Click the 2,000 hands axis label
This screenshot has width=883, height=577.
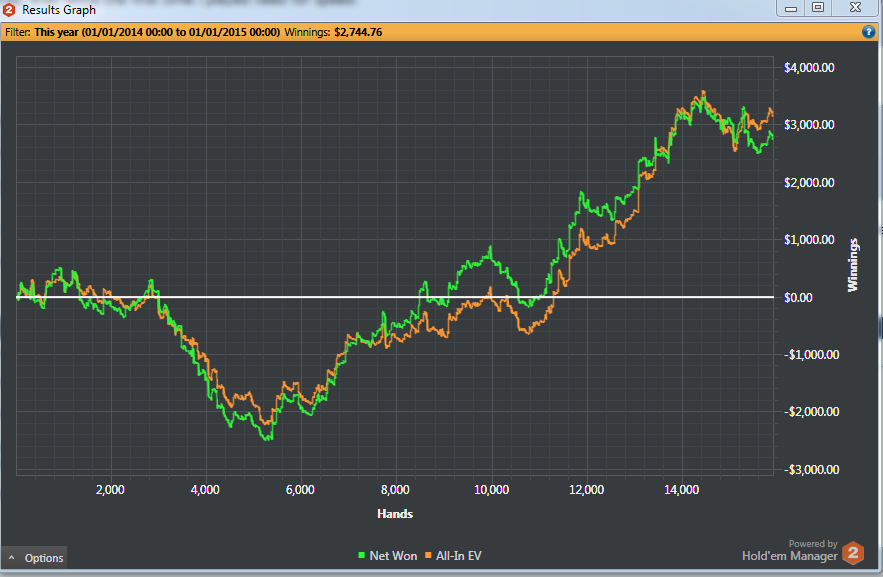[x=110, y=490]
